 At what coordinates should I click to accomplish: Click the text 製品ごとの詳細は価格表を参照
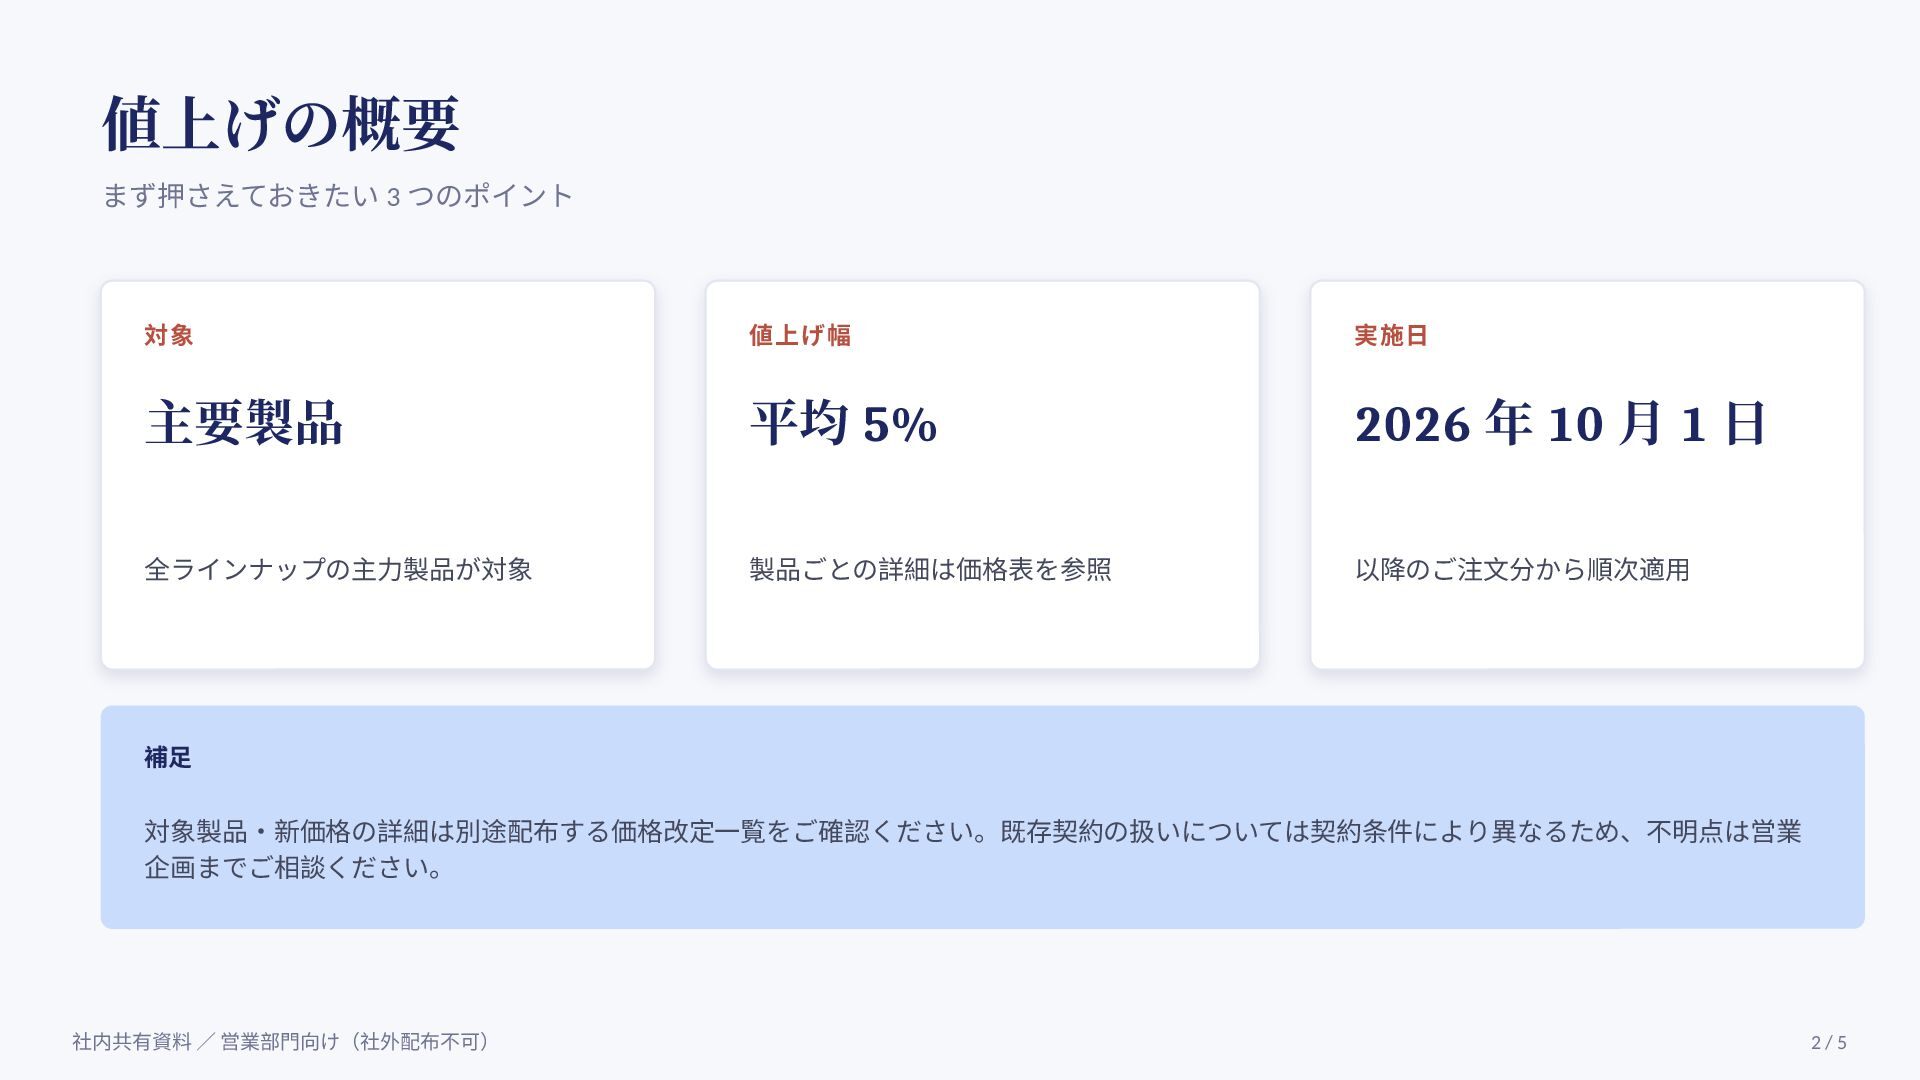pos(930,569)
